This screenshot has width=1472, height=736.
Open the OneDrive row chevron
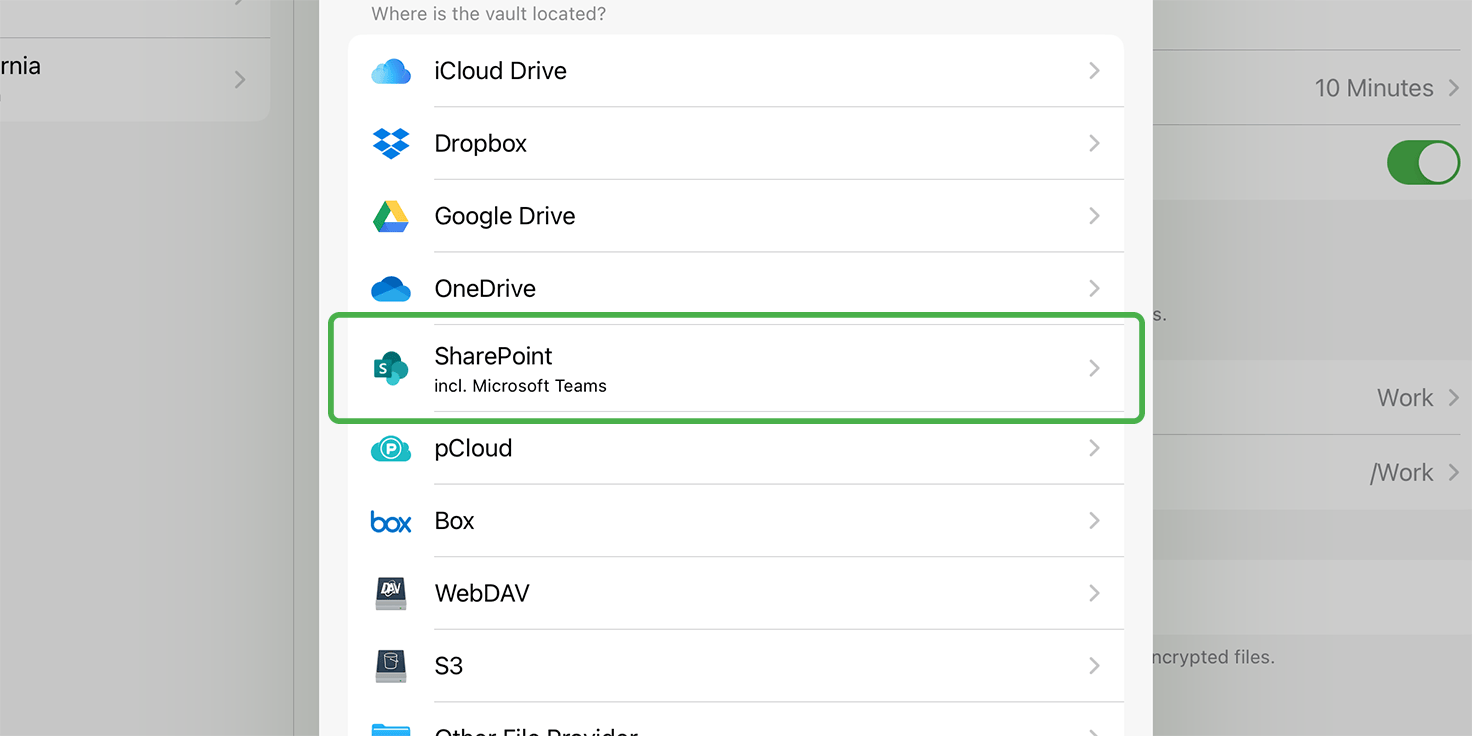tap(1094, 288)
